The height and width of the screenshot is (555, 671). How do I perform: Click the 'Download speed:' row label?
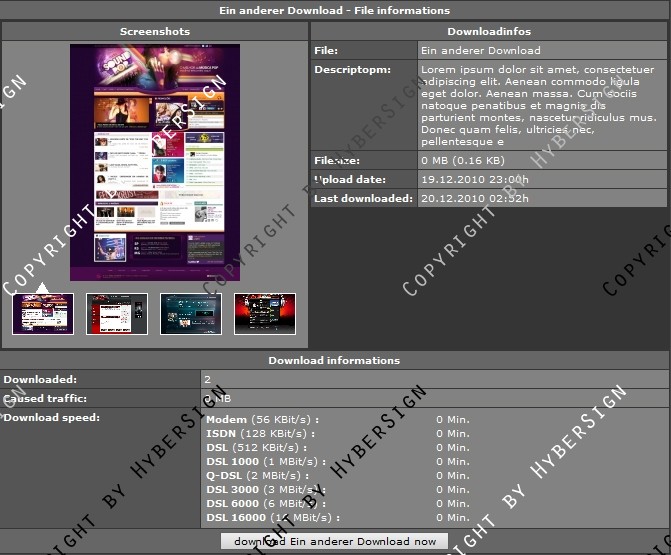[x=45, y=417]
